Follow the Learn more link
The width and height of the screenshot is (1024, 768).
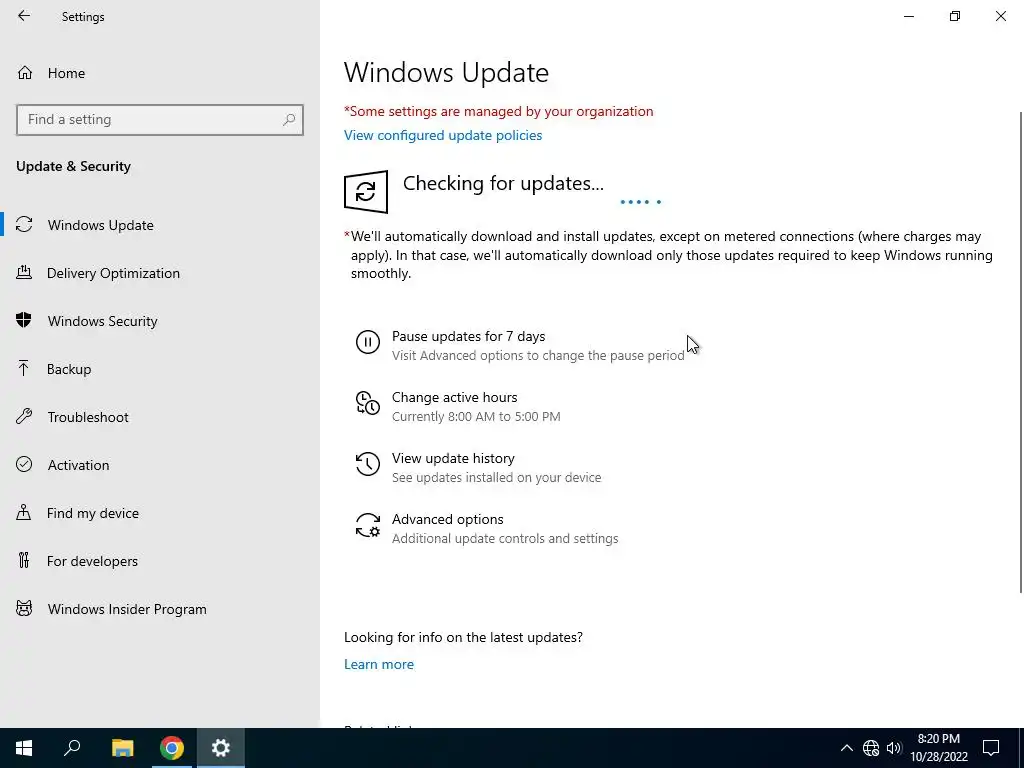point(379,664)
